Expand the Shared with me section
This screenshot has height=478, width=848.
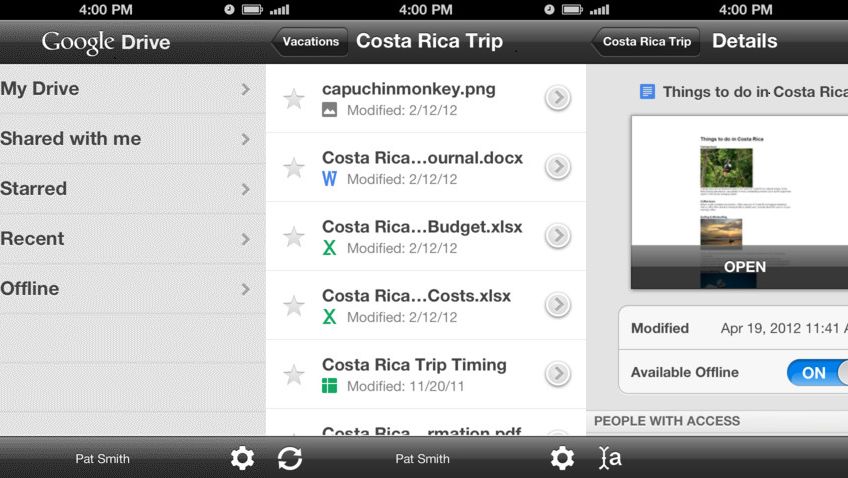click(x=245, y=139)
